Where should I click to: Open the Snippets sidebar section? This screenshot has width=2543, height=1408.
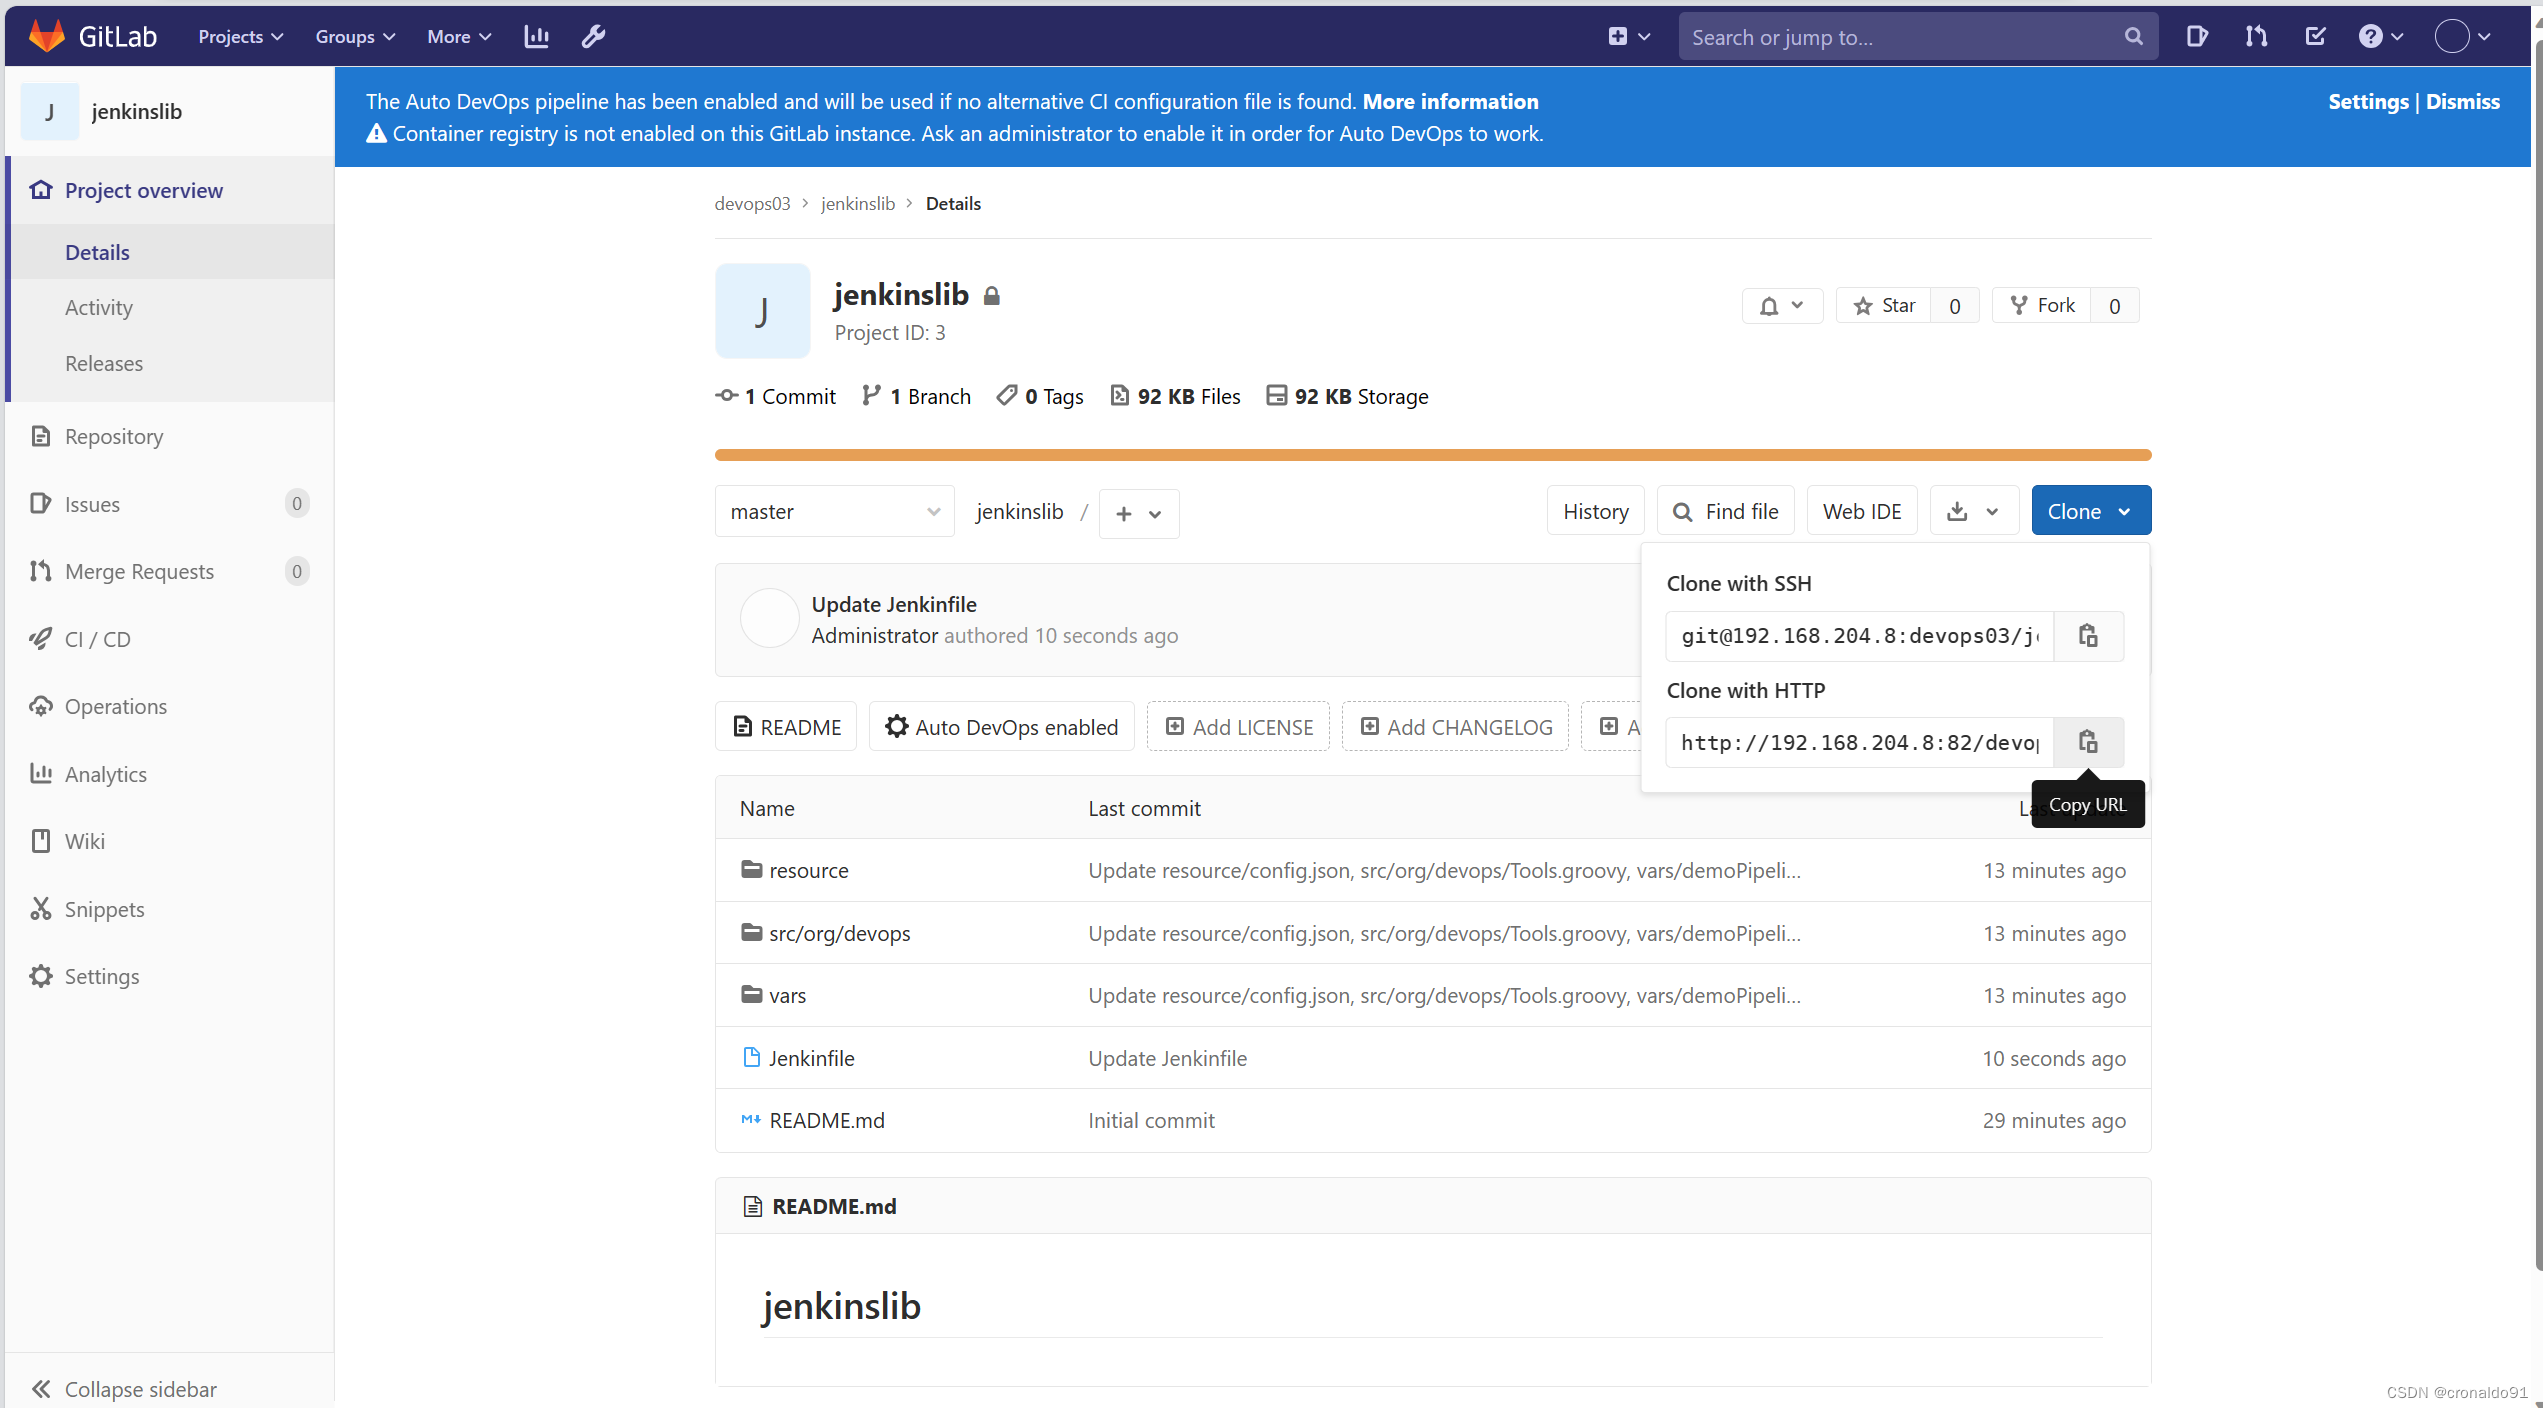click(170, 909)
